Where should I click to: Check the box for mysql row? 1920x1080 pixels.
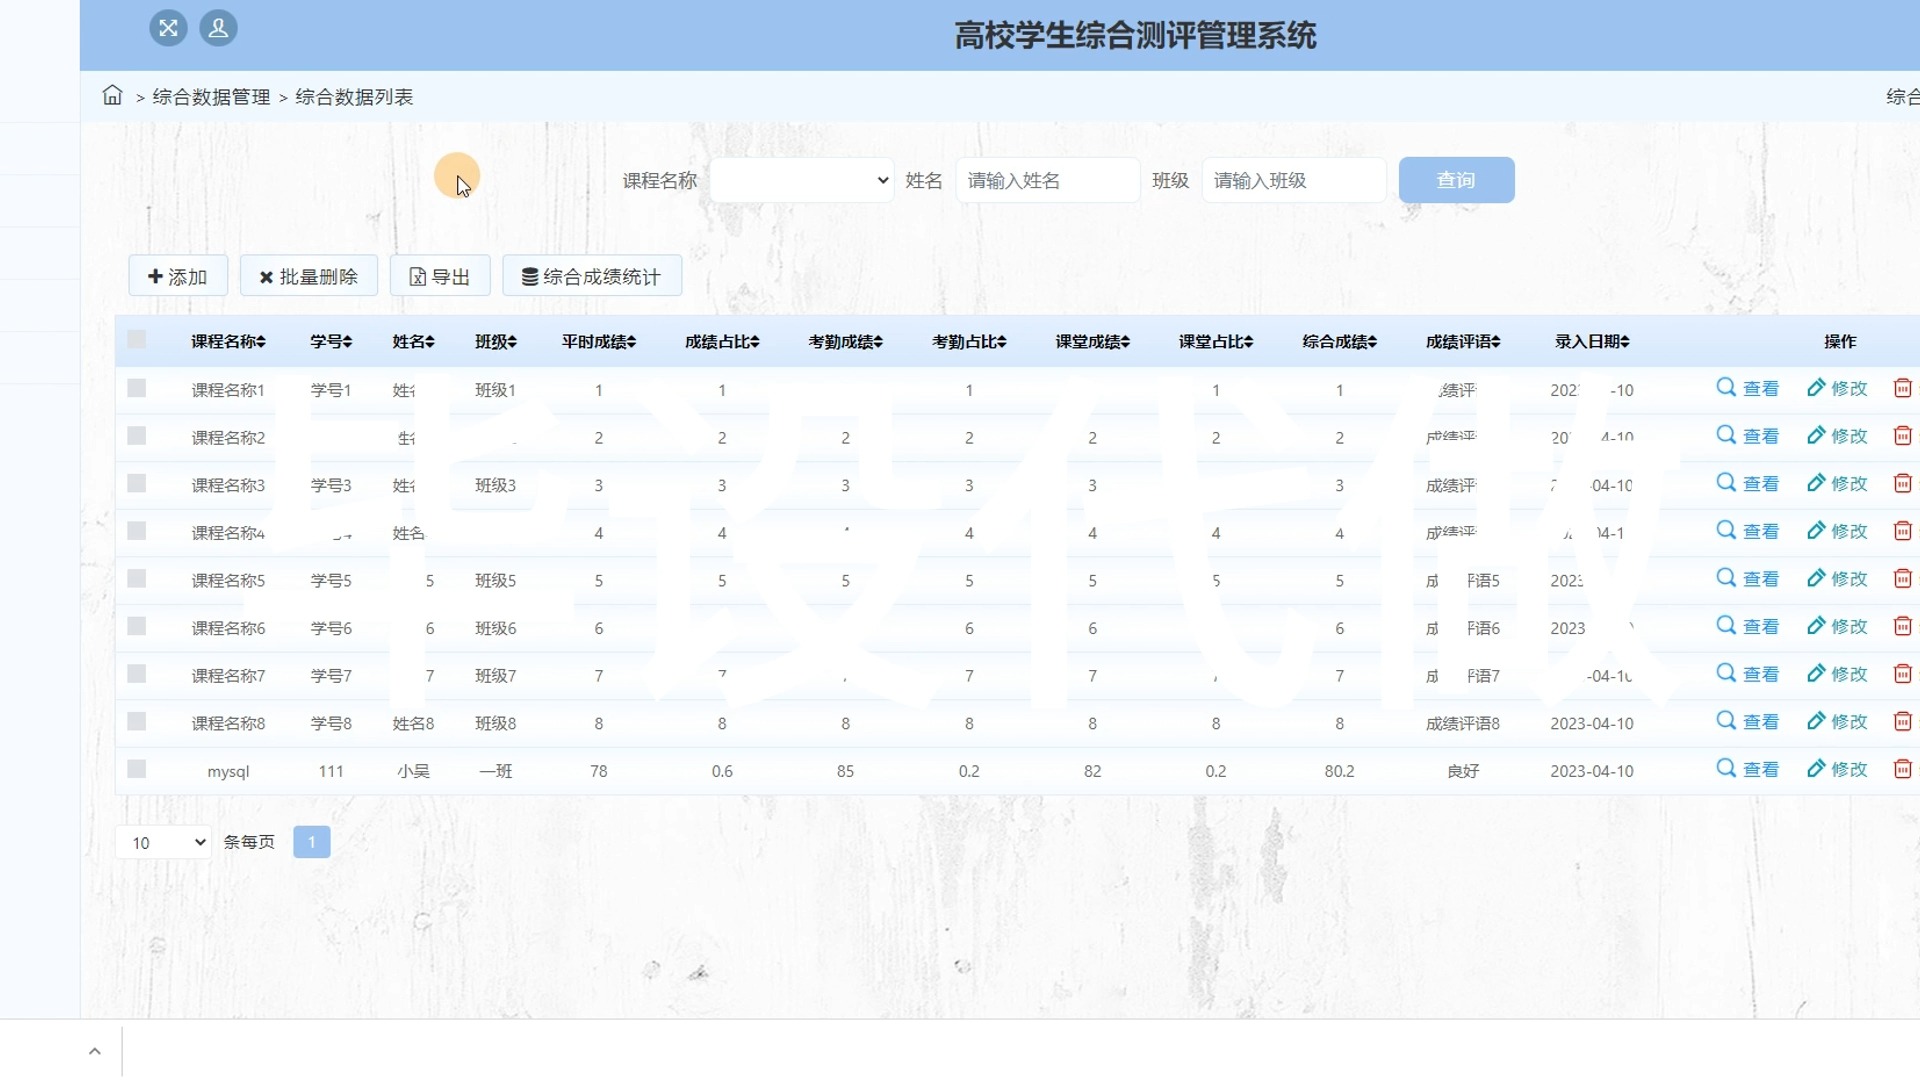pyautogui.click(x=137, y=769)
